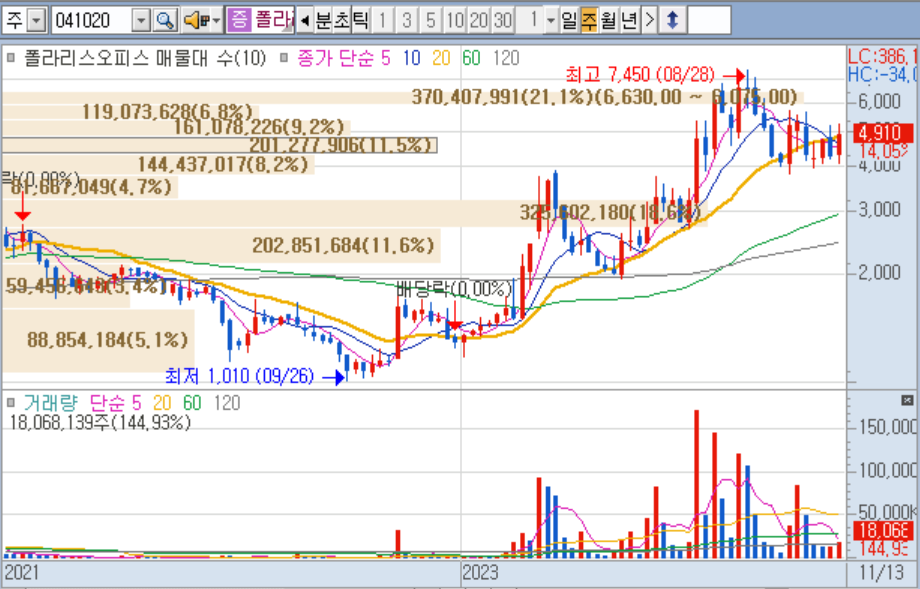Click the interval 30 button
Image resolution: width=920 pixels, height=589 pixels.
point(503,21)
